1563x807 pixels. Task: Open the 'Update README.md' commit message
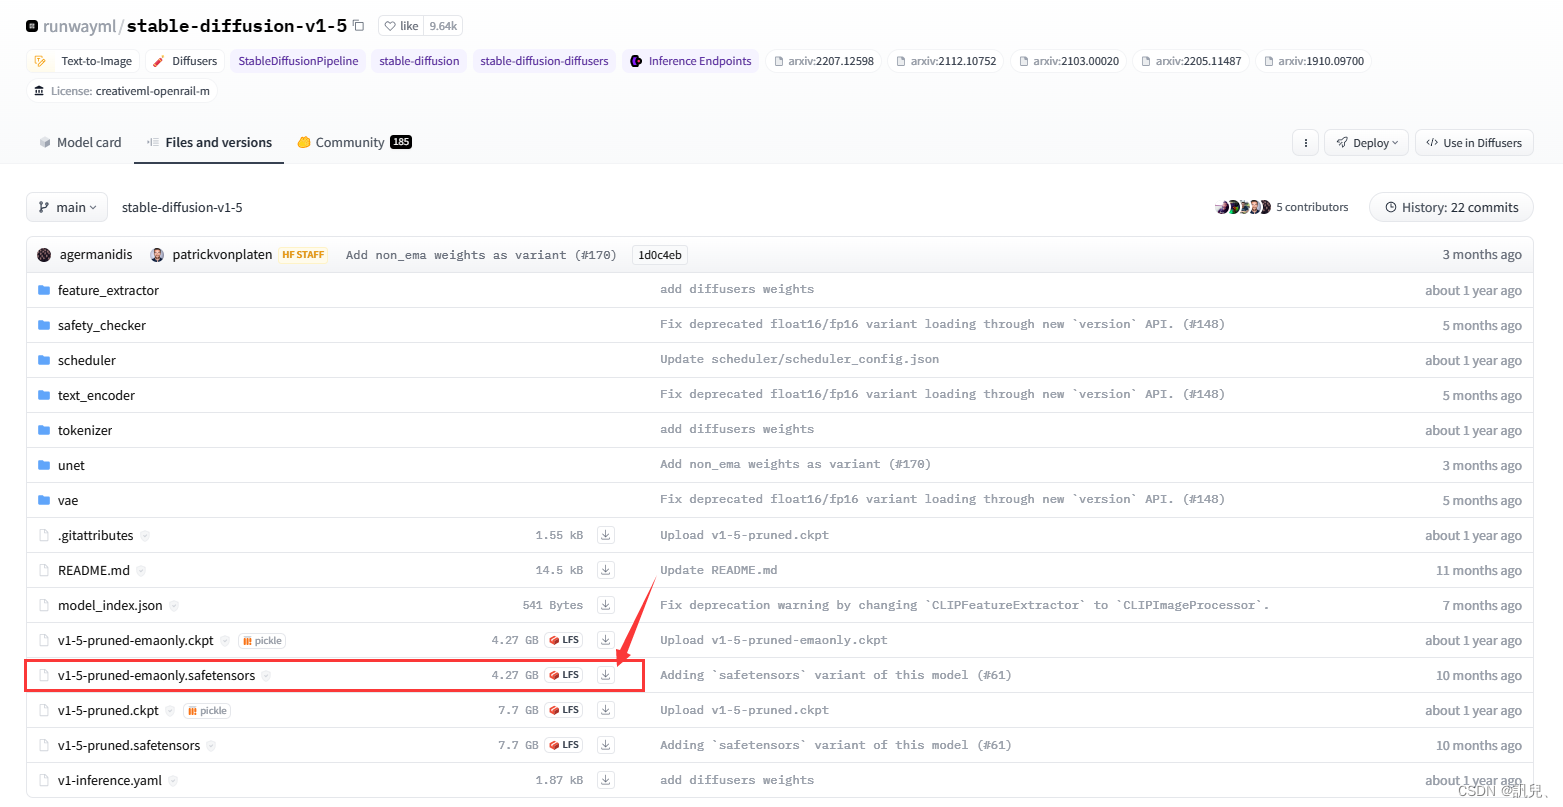[718, 570]
